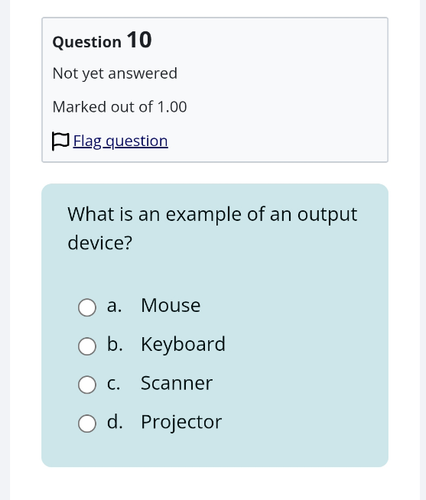Open the Flag question link
426x500 pixels.
[120, 141]
